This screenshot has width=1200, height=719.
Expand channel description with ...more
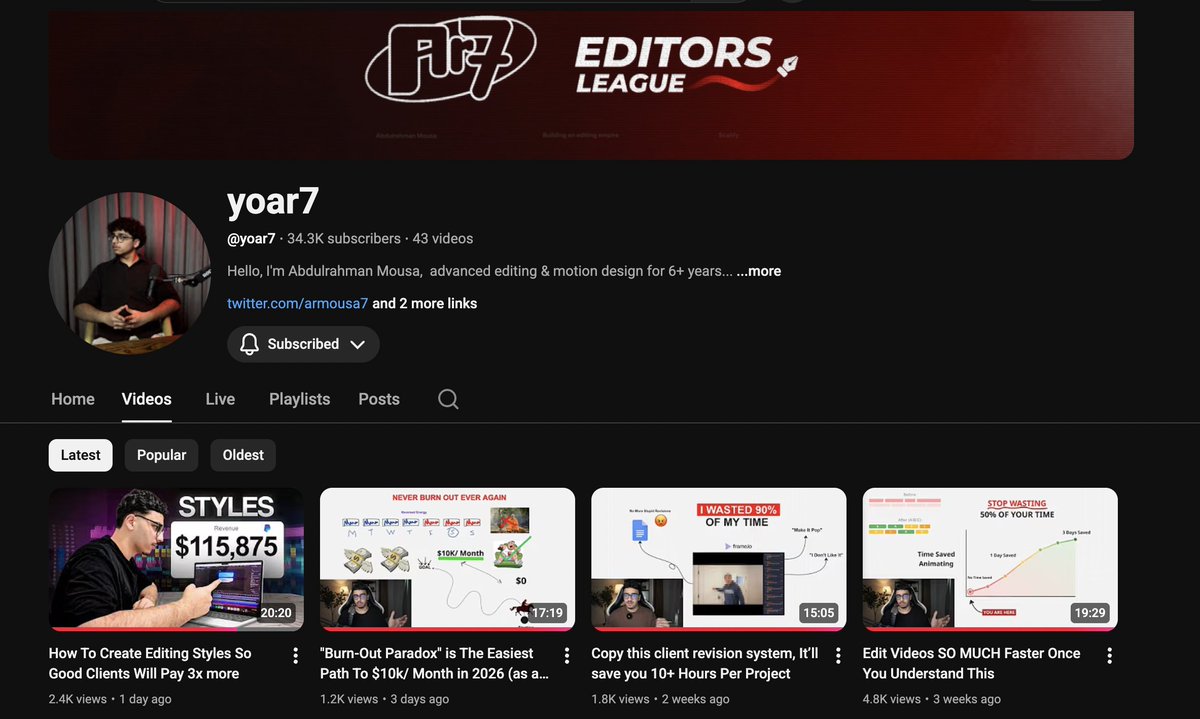758,270
